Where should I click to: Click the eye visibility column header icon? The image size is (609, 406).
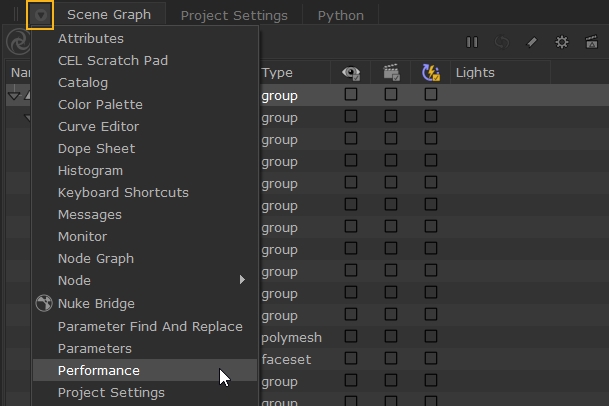pos(351,73)
